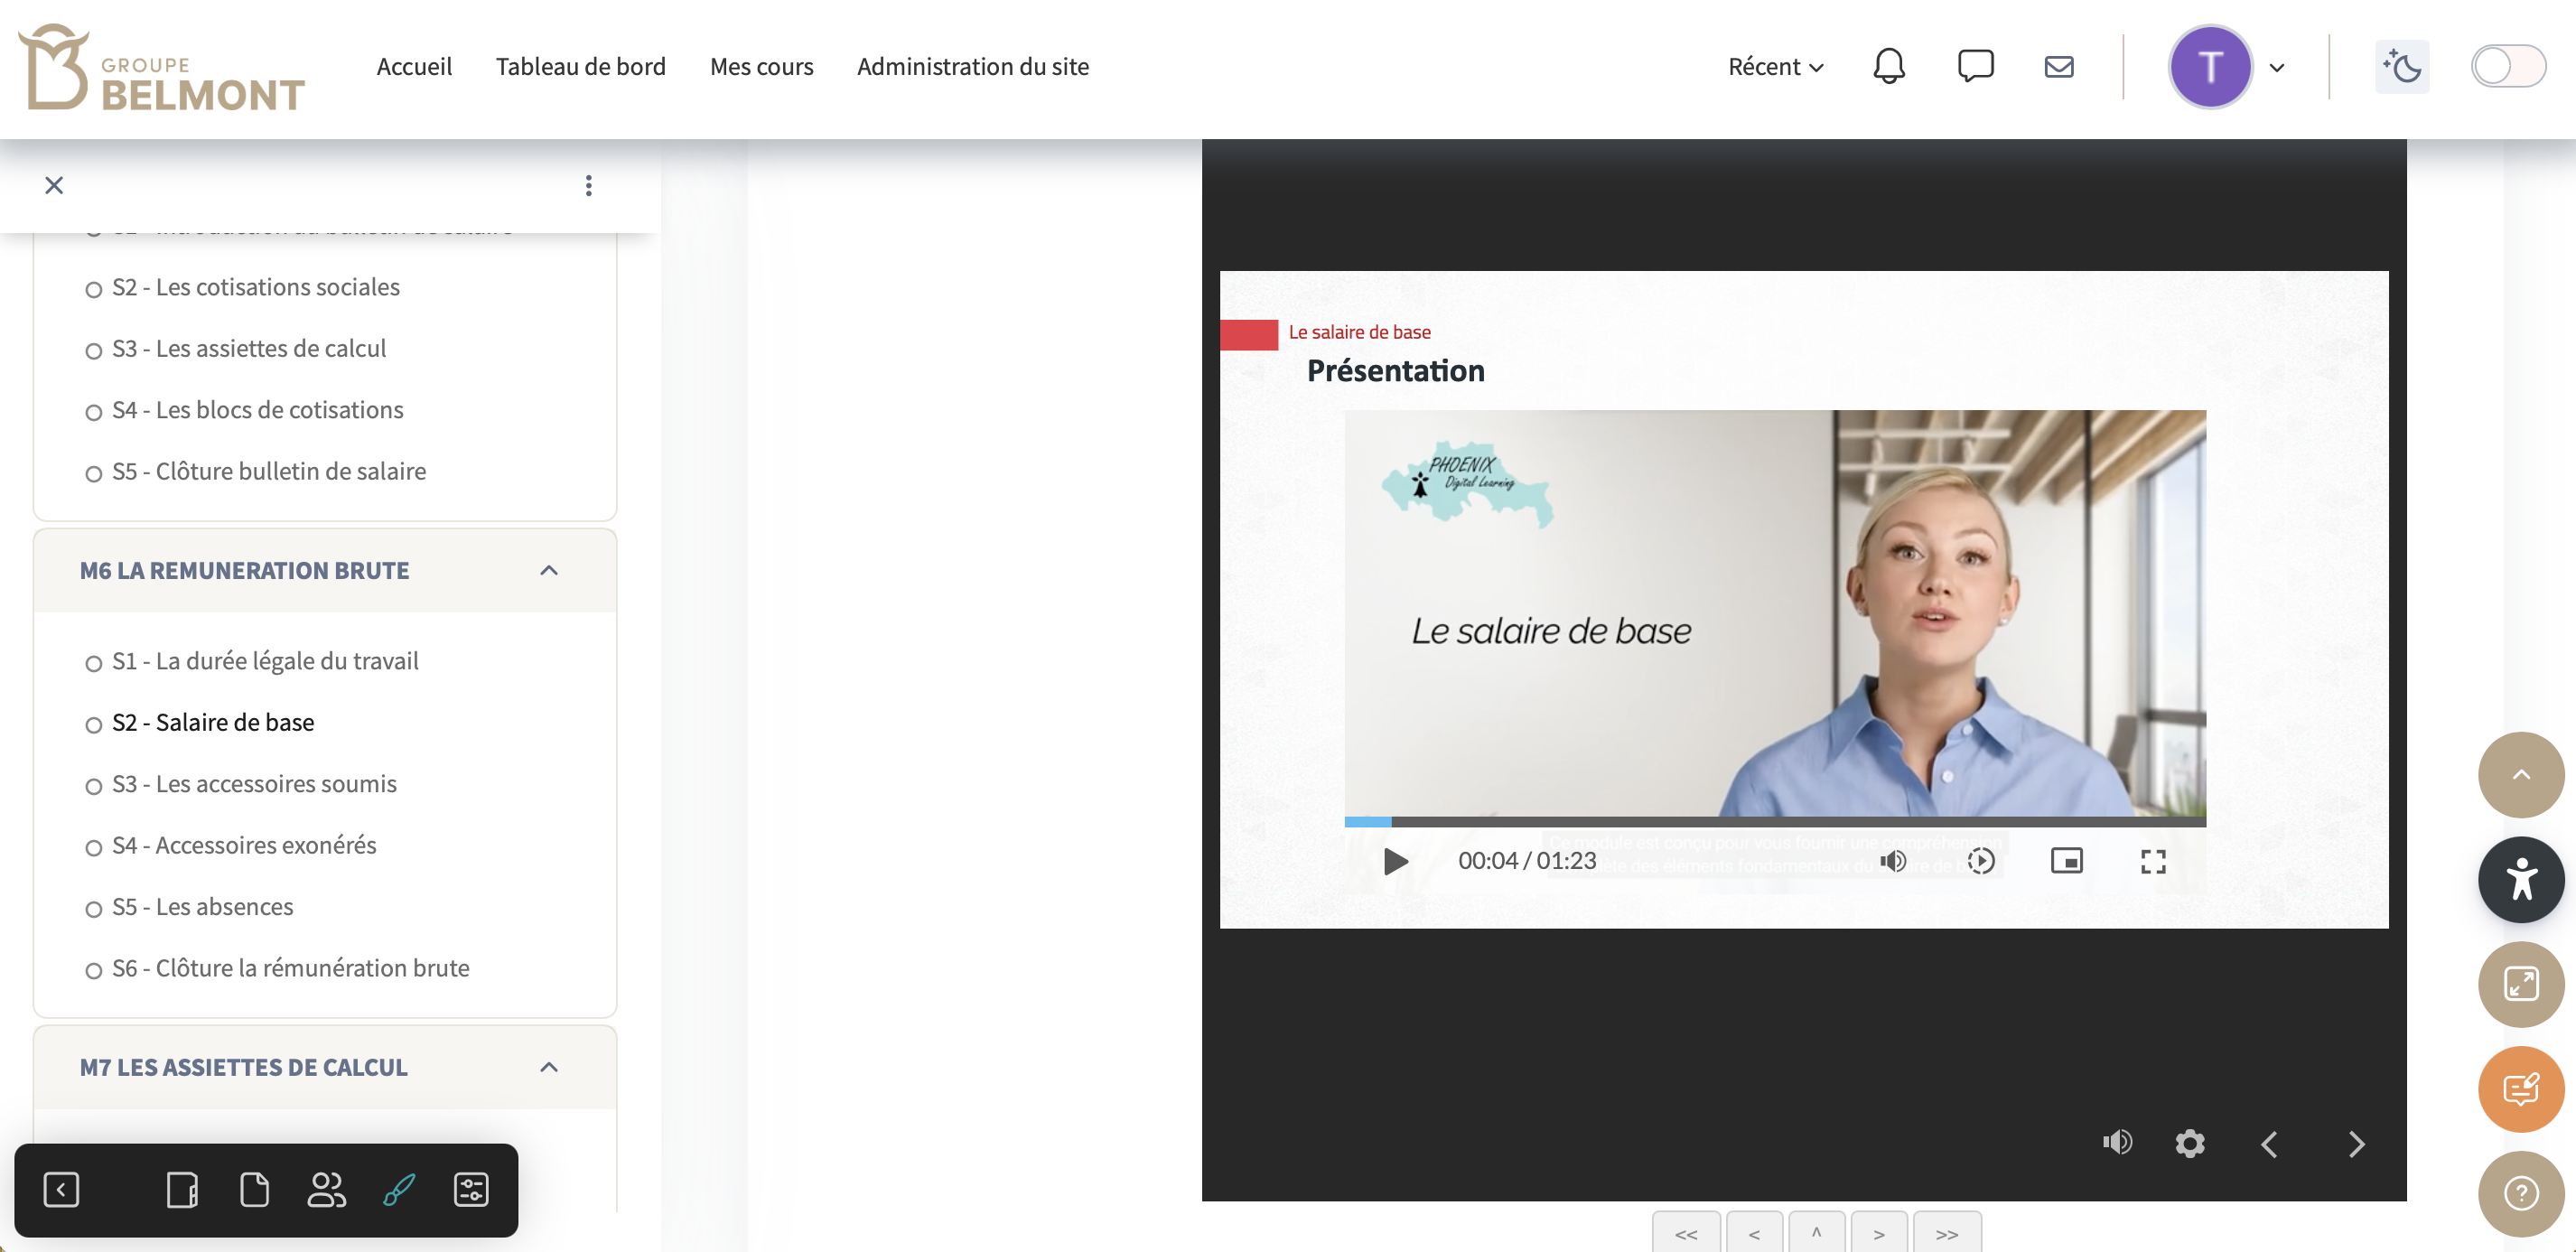Click the Groupe Belmont logo
Image resolution: width=2576 pixels, height=1252 pixels.
click(161, 67)
